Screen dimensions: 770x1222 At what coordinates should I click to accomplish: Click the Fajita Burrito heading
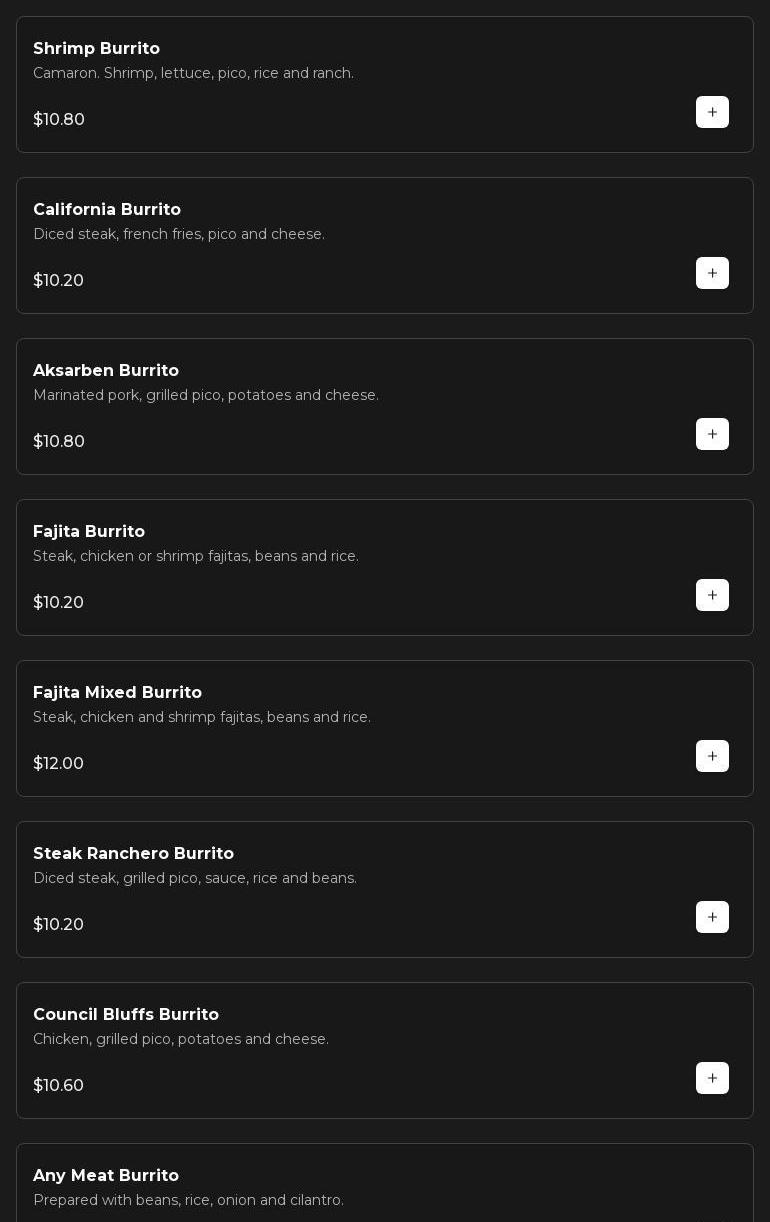(89, 532)
